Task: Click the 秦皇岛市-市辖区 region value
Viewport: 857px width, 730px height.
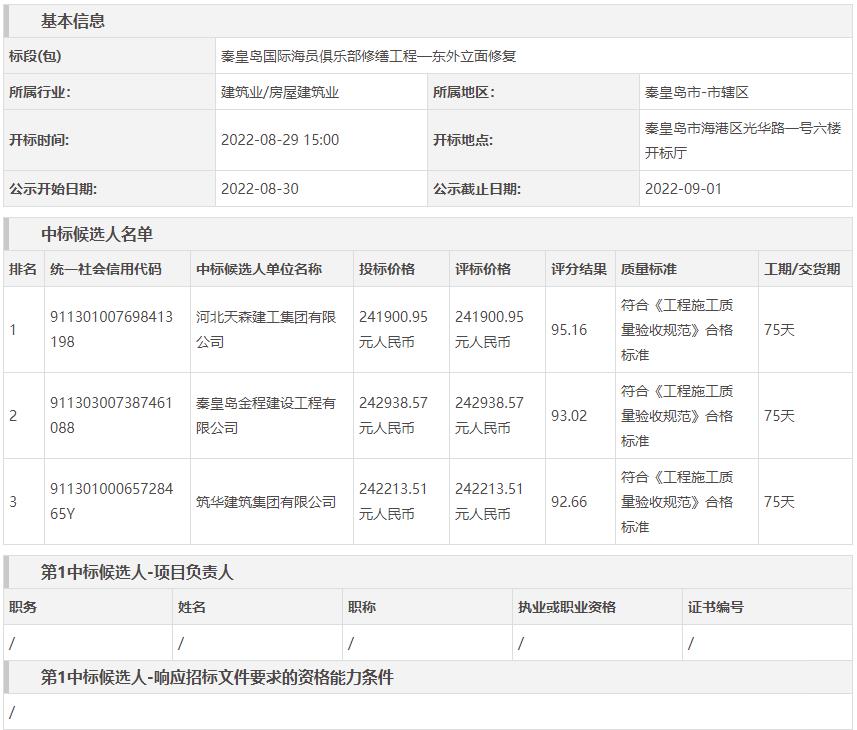Action: tap(697, 92)
